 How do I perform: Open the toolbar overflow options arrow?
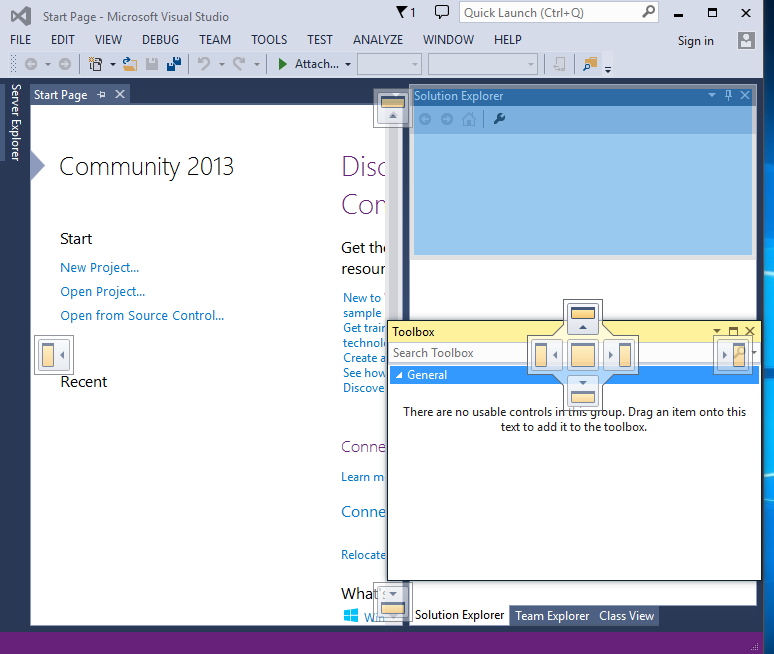(x=608, y=70)
